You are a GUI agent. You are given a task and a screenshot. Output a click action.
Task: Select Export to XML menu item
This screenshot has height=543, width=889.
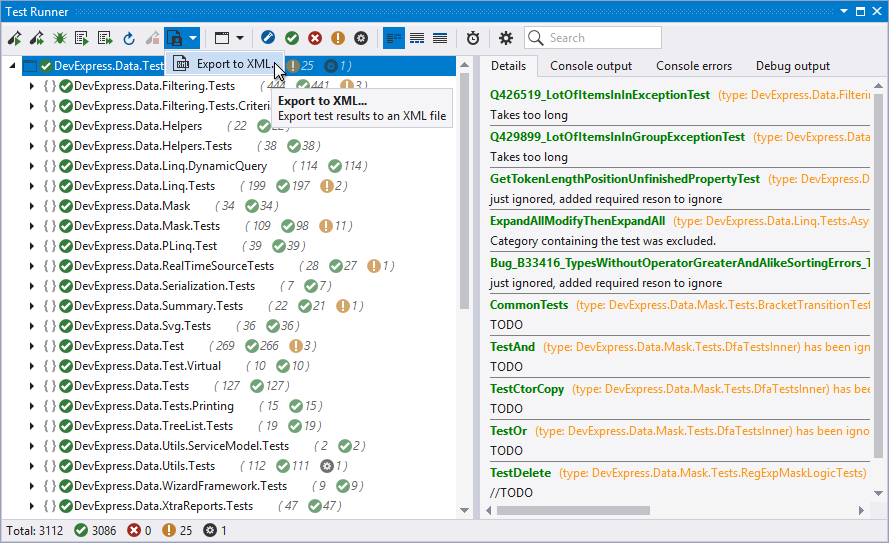(x=233, y=64)
